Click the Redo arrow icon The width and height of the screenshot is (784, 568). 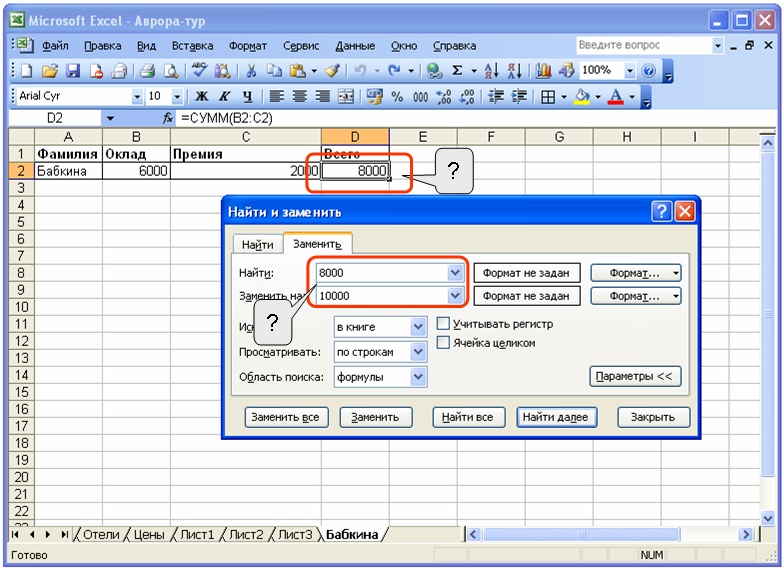point(394,71)
